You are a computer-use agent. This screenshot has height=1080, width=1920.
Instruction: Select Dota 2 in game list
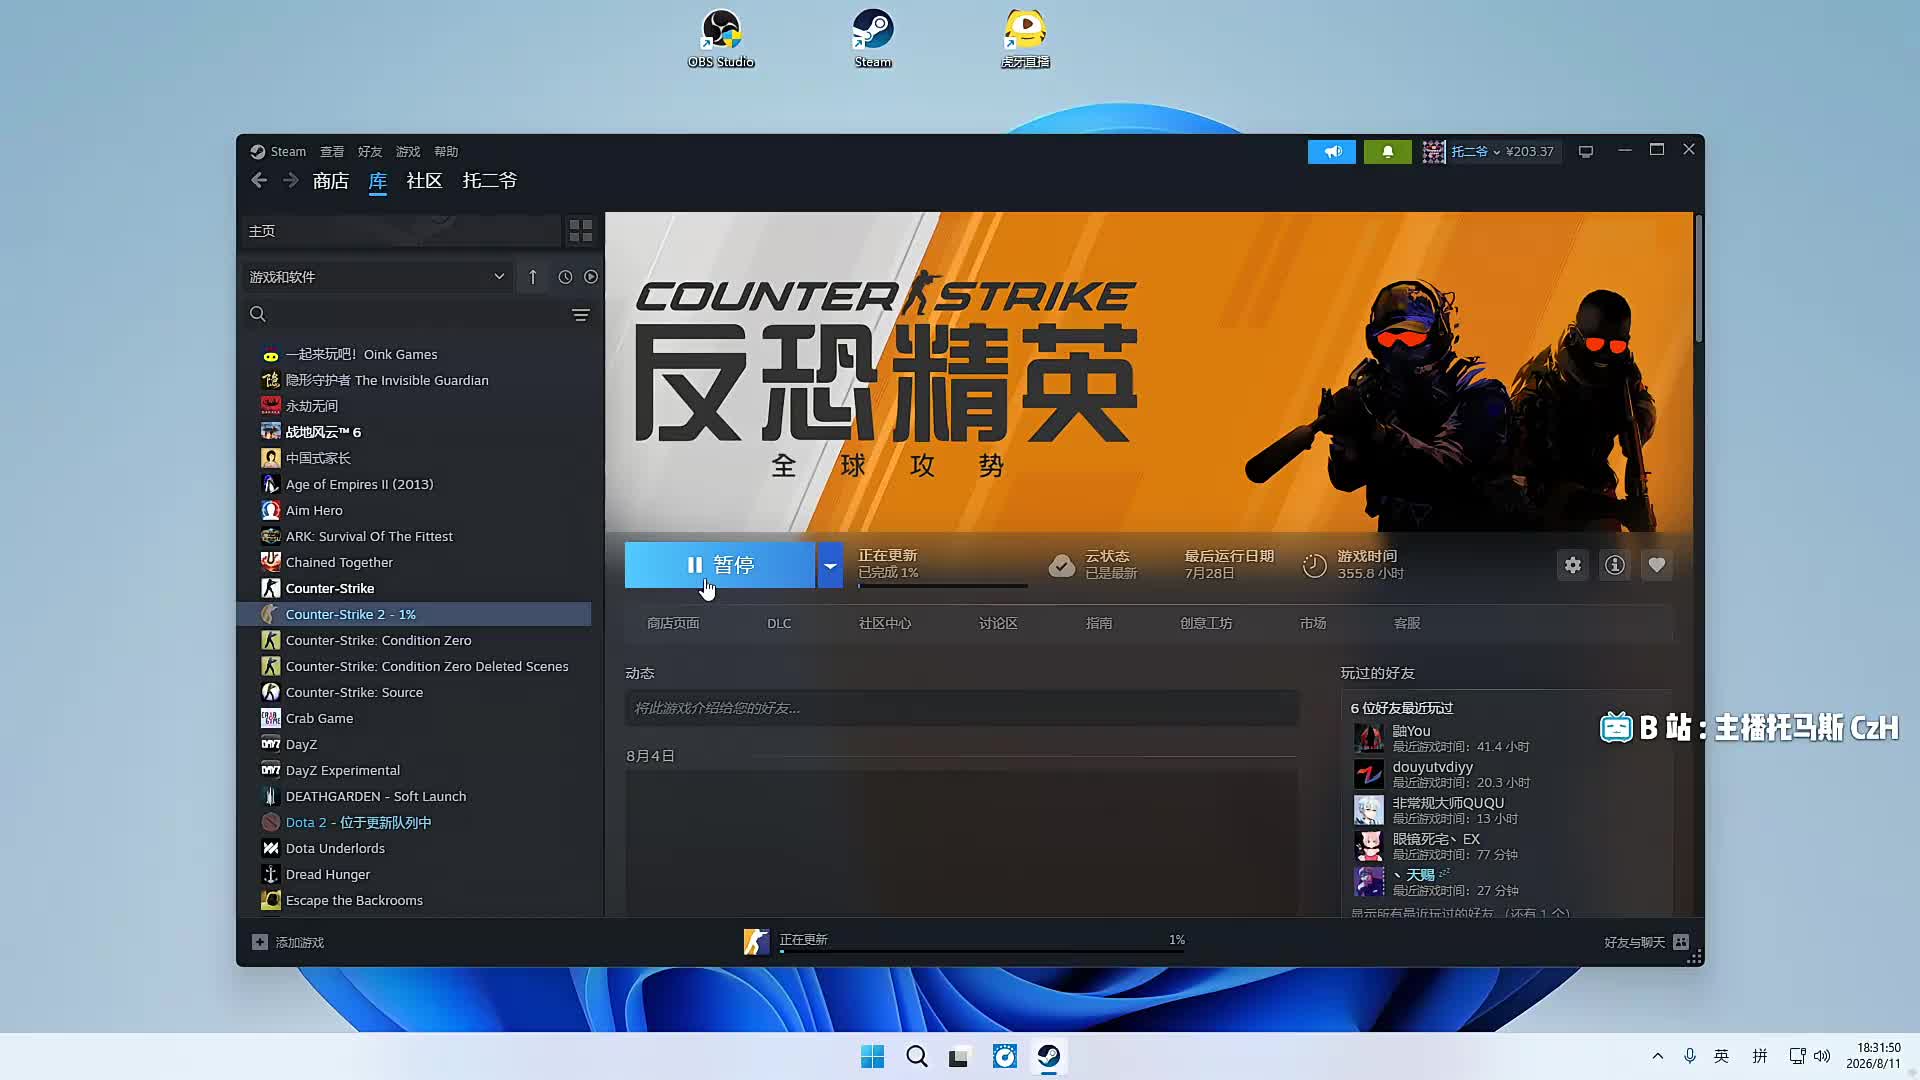click(x=415, y=822)
